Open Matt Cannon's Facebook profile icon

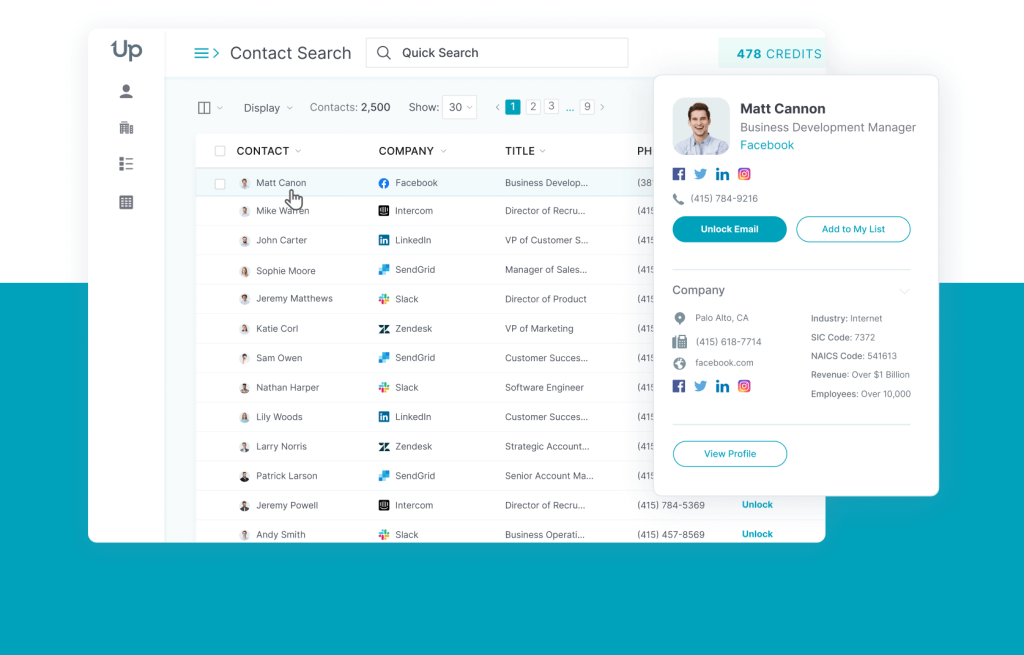(679, 174)
